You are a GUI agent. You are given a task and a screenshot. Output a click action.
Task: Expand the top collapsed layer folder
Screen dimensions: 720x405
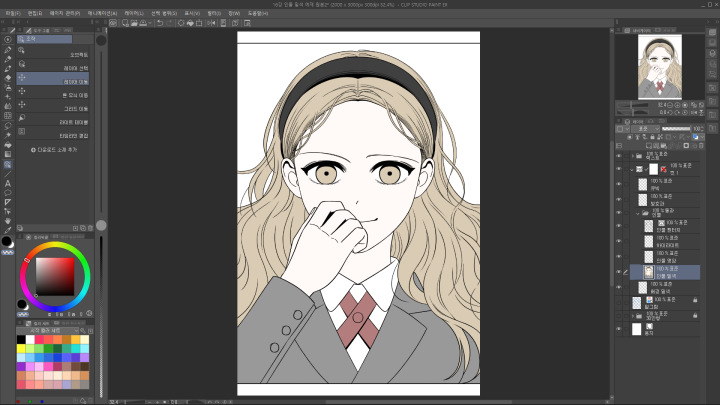632,156
